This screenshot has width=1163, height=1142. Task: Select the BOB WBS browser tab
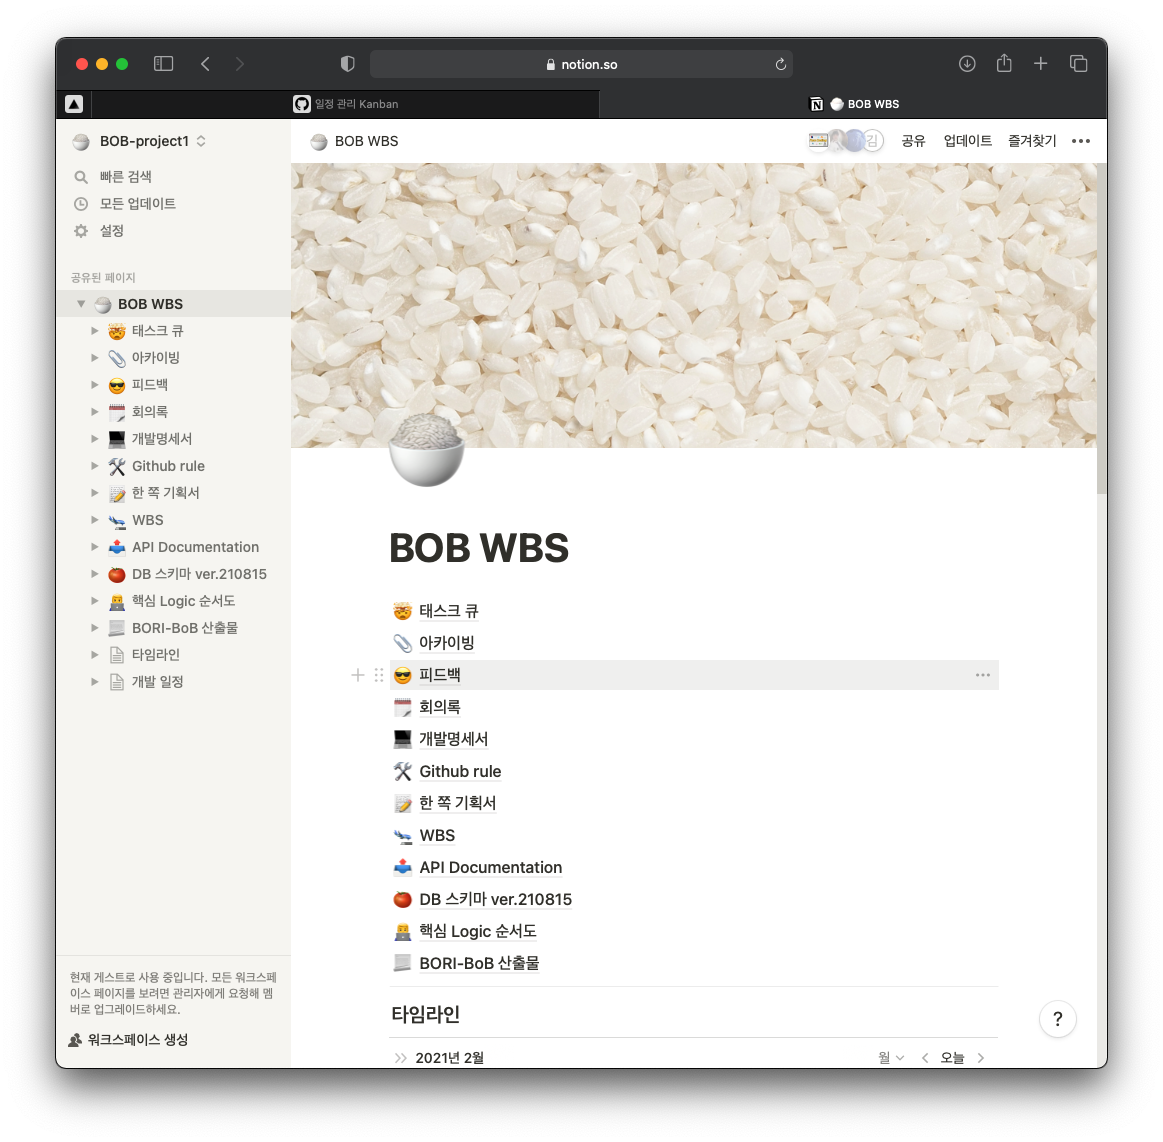853,104
